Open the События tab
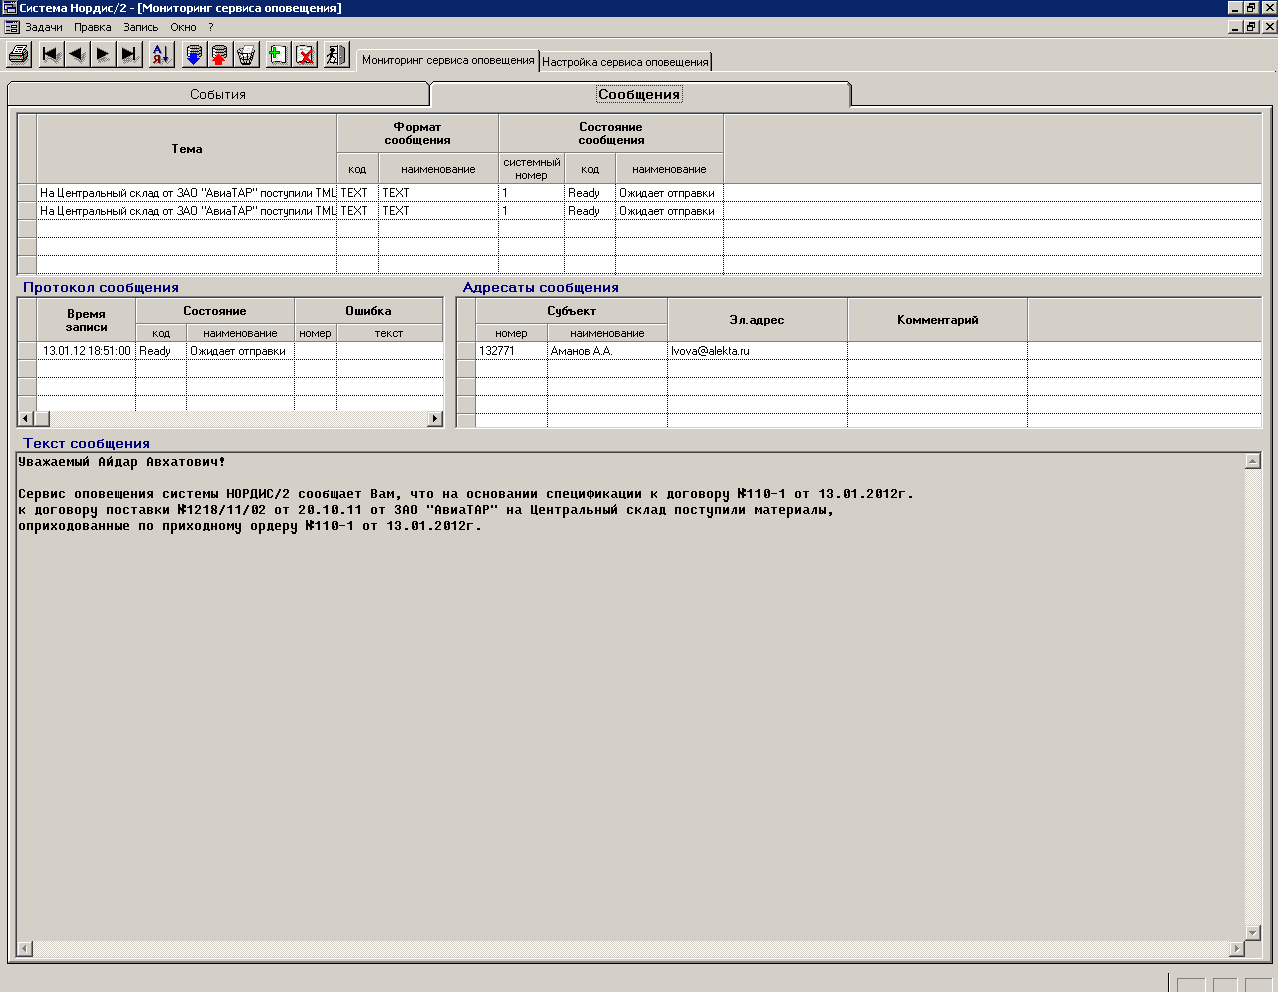Viewport: 1278px width, 992px height. (x=218, y=94)
